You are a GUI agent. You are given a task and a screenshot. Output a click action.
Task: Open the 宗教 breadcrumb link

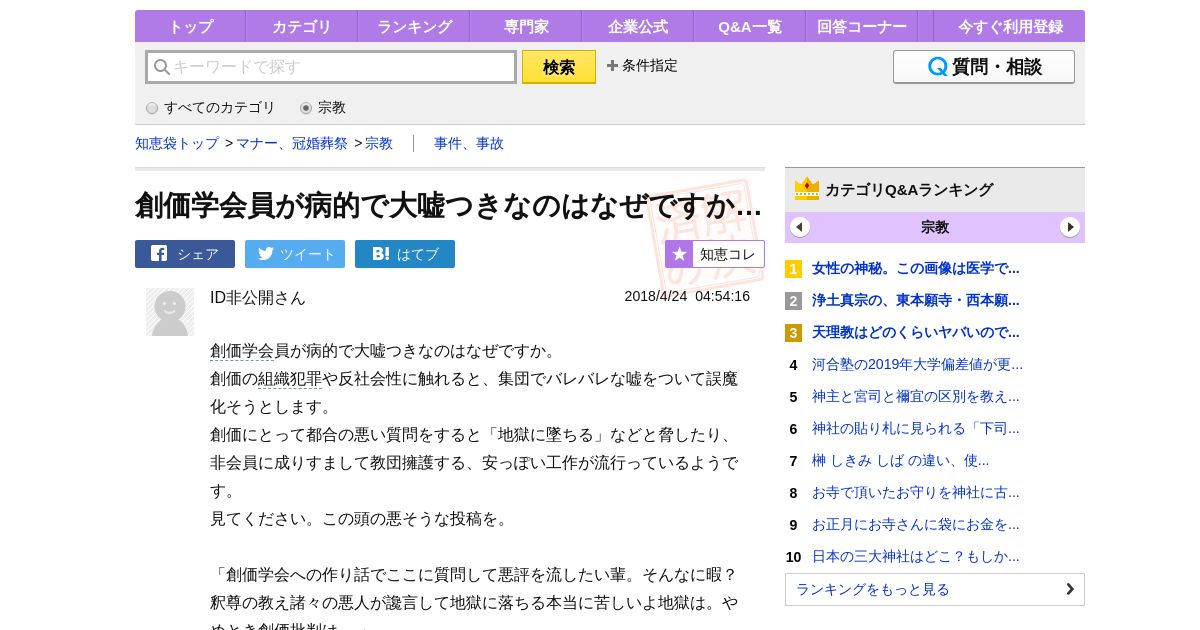click(379, 143)
